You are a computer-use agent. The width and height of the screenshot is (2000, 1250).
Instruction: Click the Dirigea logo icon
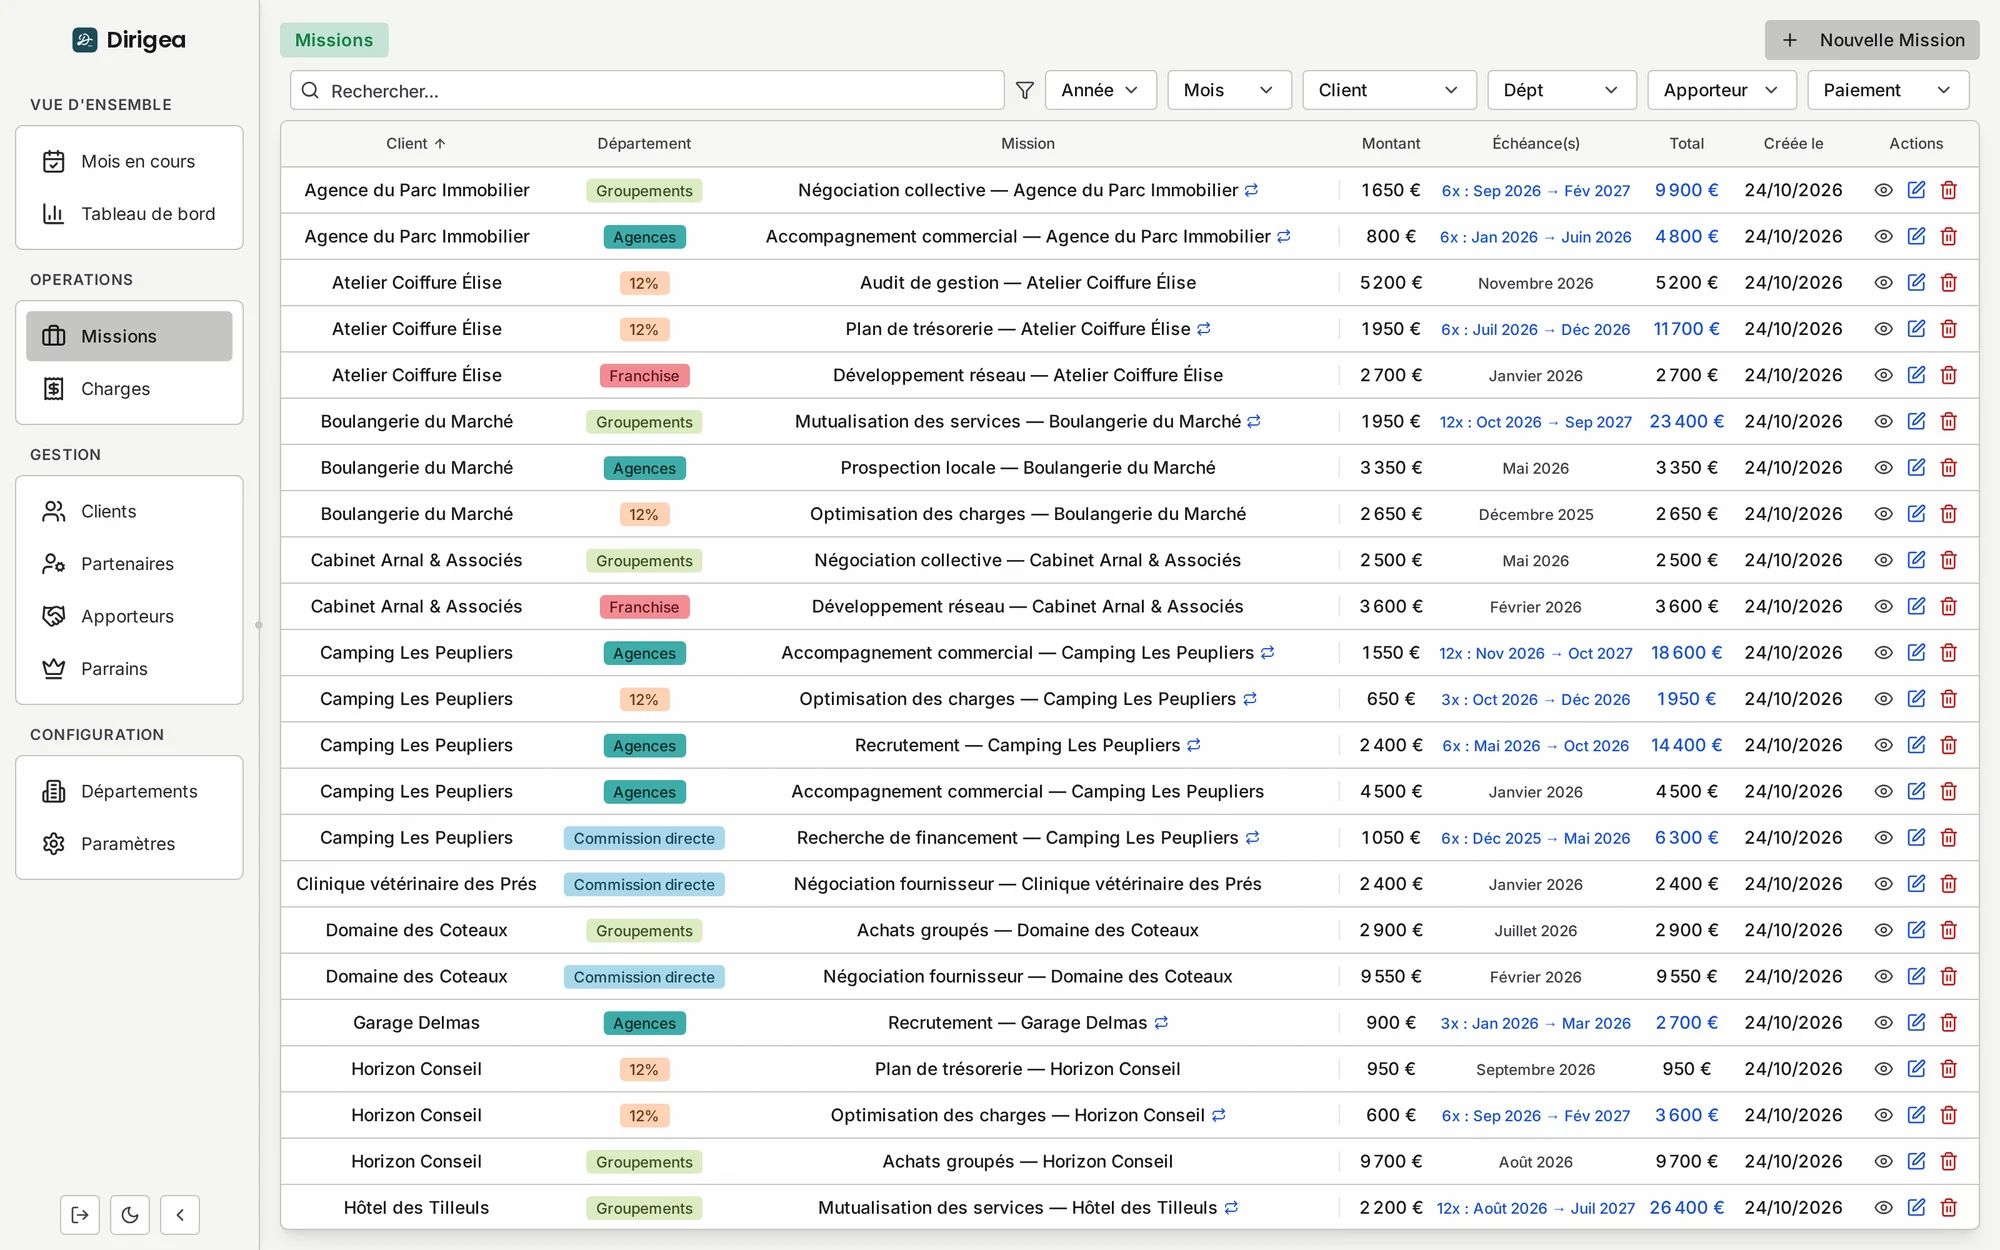85,40
